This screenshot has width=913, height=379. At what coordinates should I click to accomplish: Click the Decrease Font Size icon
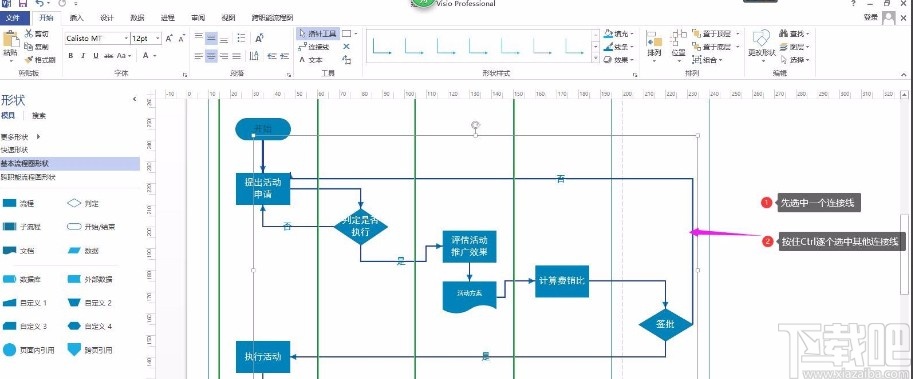[182, 38]
